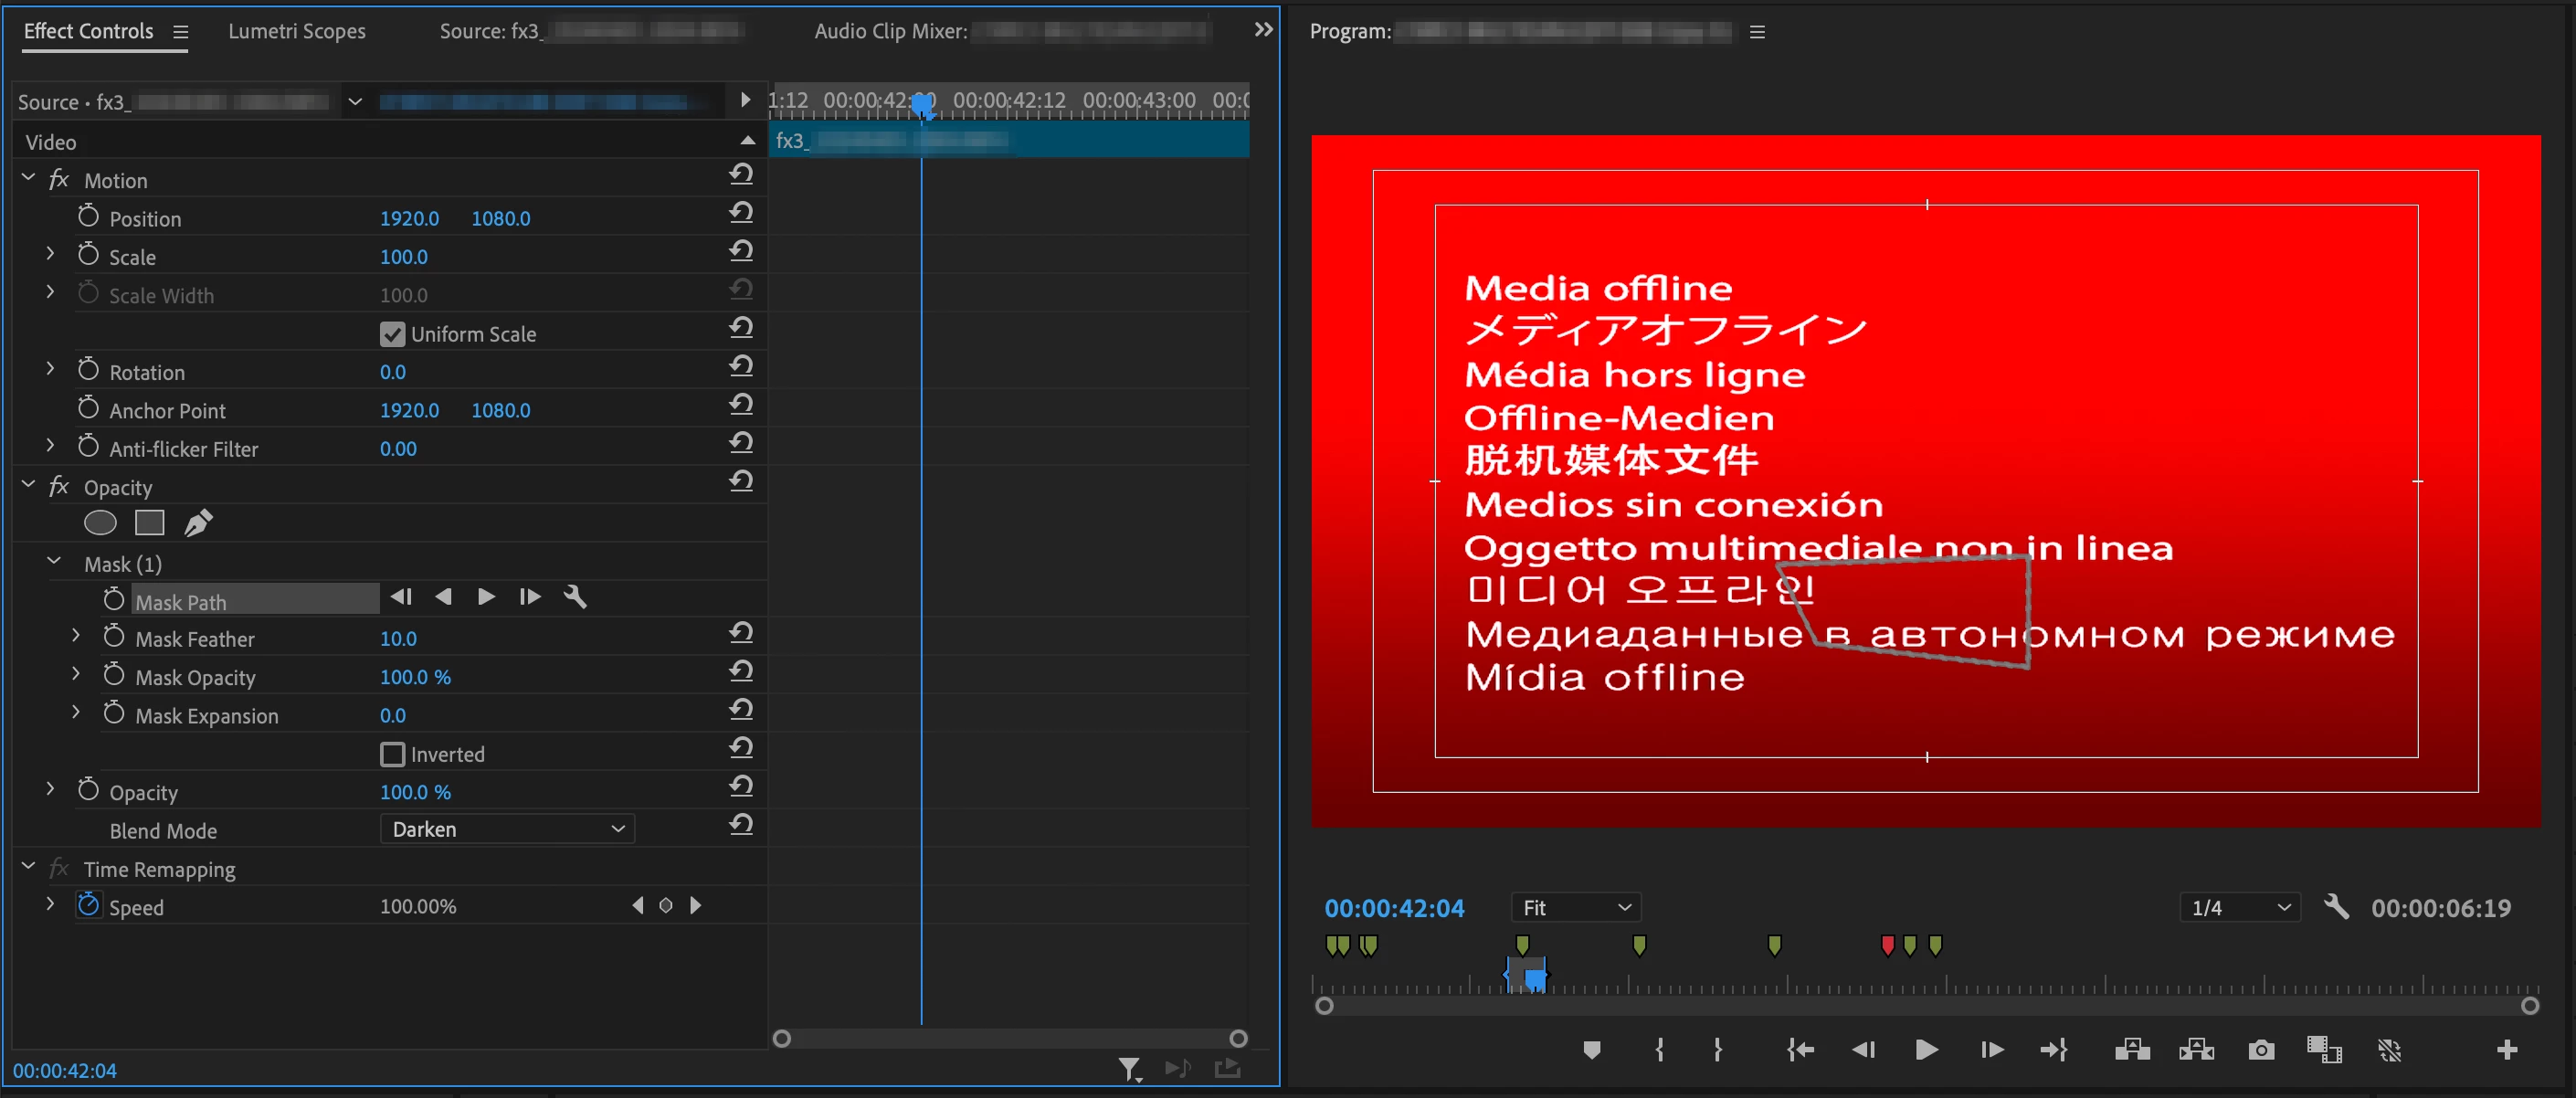Select the ellipse mask tool under Opacity
Image resolution: width=2576 pixels, height=1098 pixels.
[100, 522]
